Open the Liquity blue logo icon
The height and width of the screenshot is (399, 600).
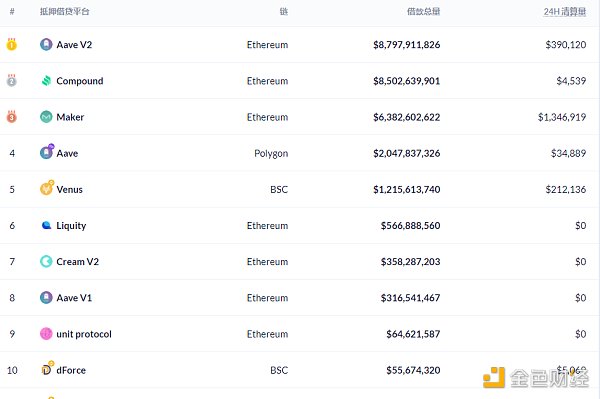click(46, 225)
